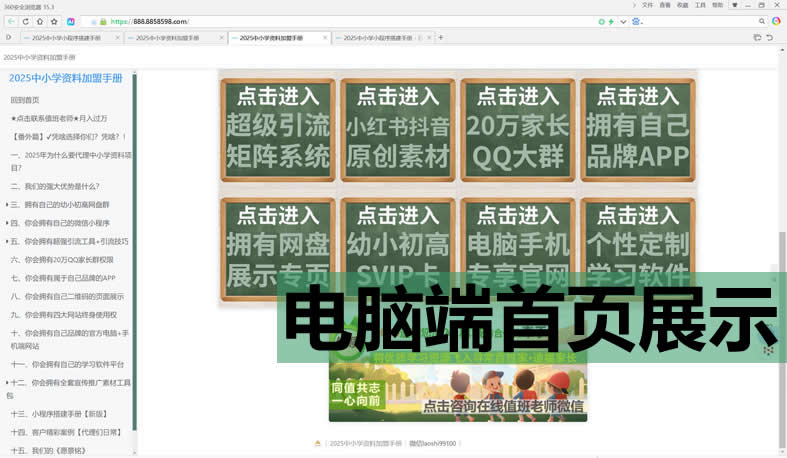Viewport: 787px width, 458px height.
Task: Open the AI assistant toolbar icon
Action: pyautogui.click(x=71, y=22)
